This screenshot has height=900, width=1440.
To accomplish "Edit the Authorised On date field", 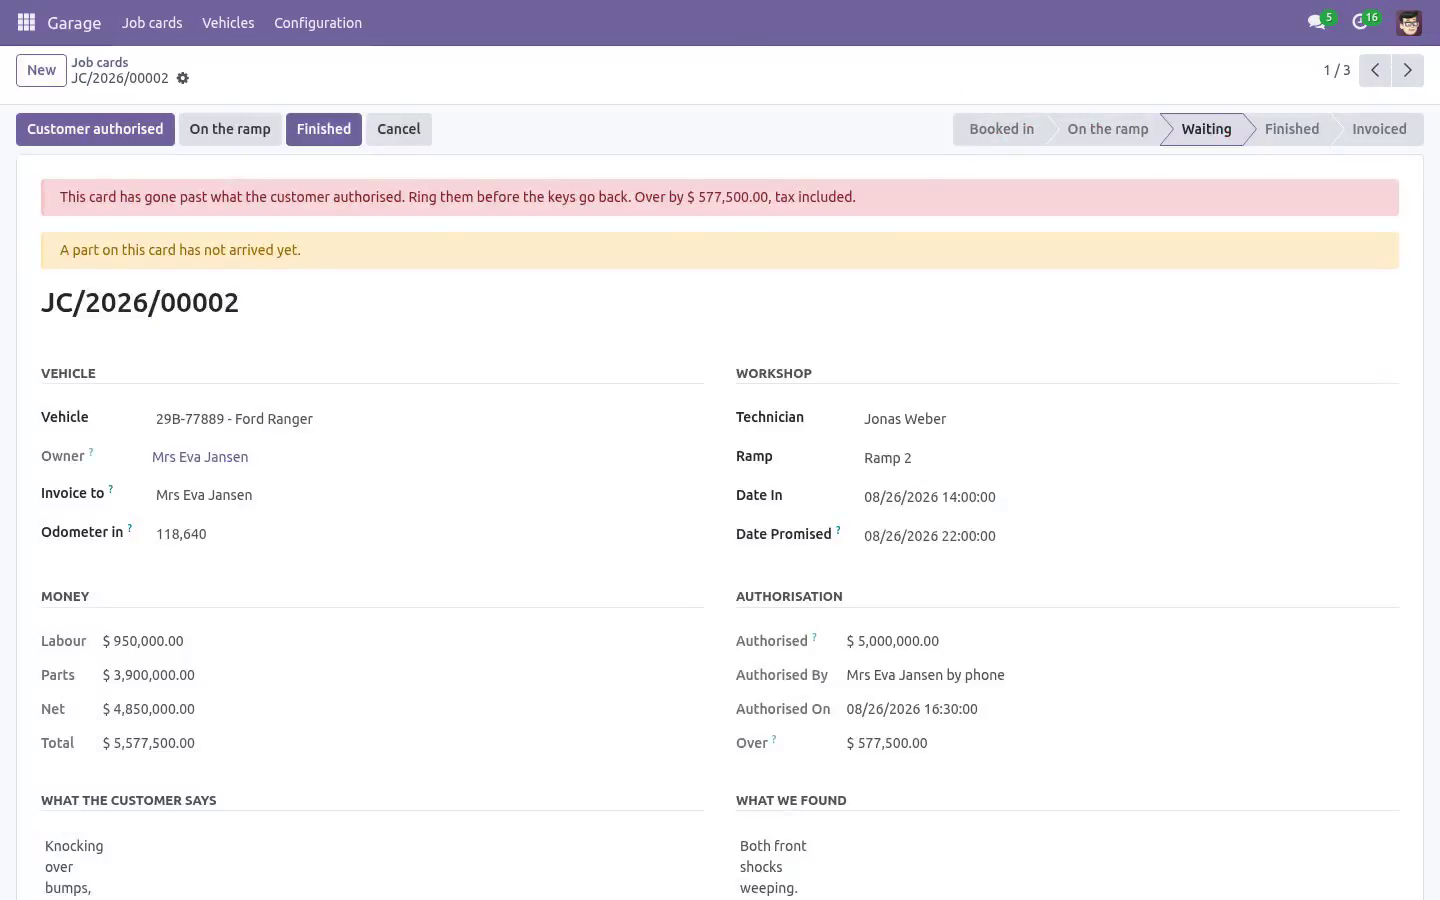I will (912, 709).
